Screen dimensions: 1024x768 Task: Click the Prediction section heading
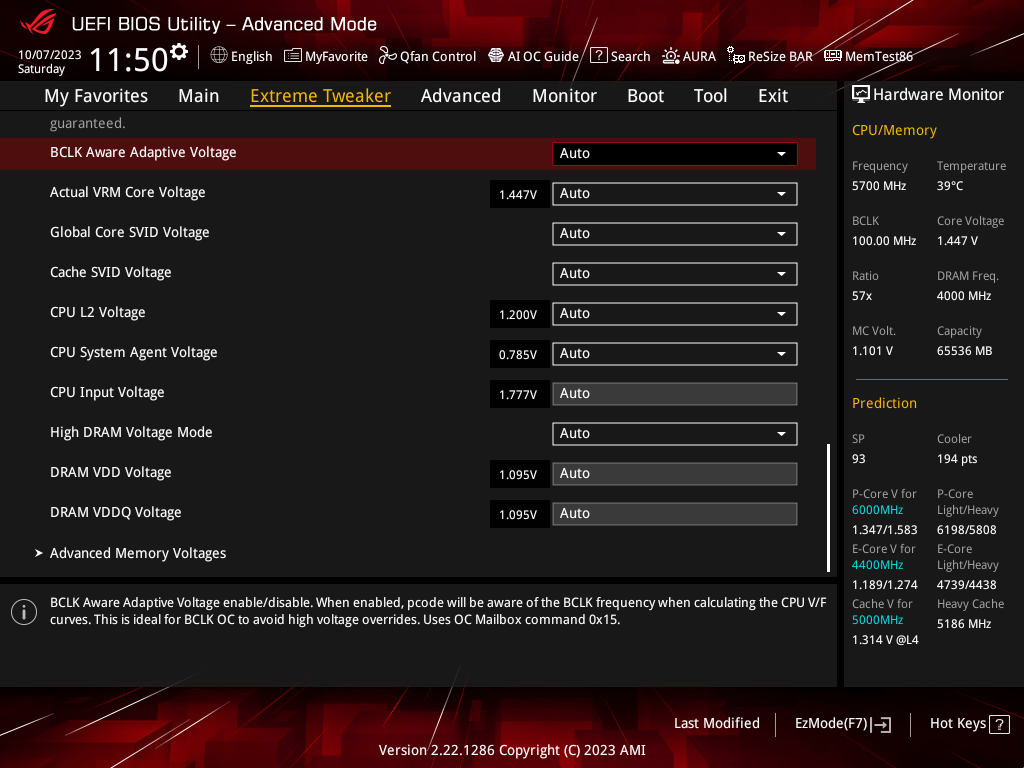pos(884,403)
